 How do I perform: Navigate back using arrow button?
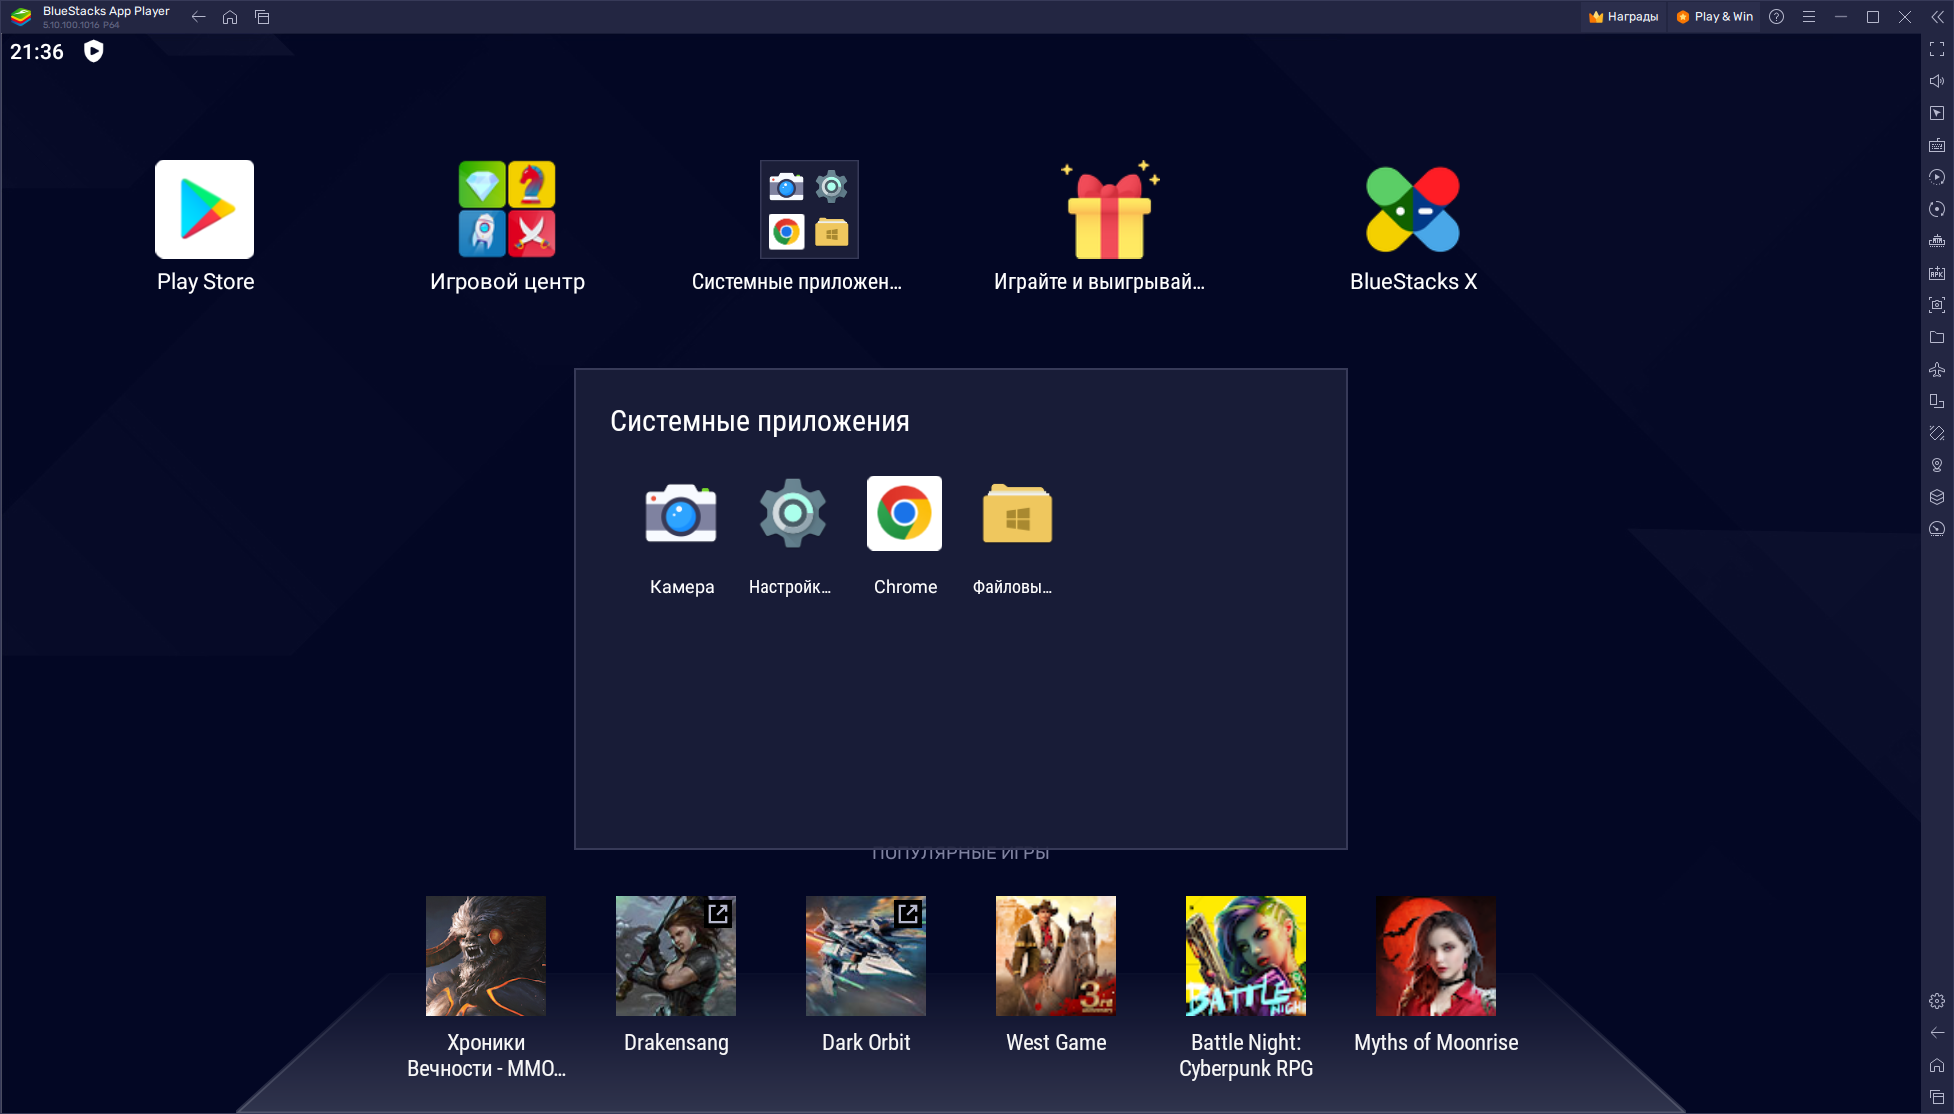tap(201, 16)
